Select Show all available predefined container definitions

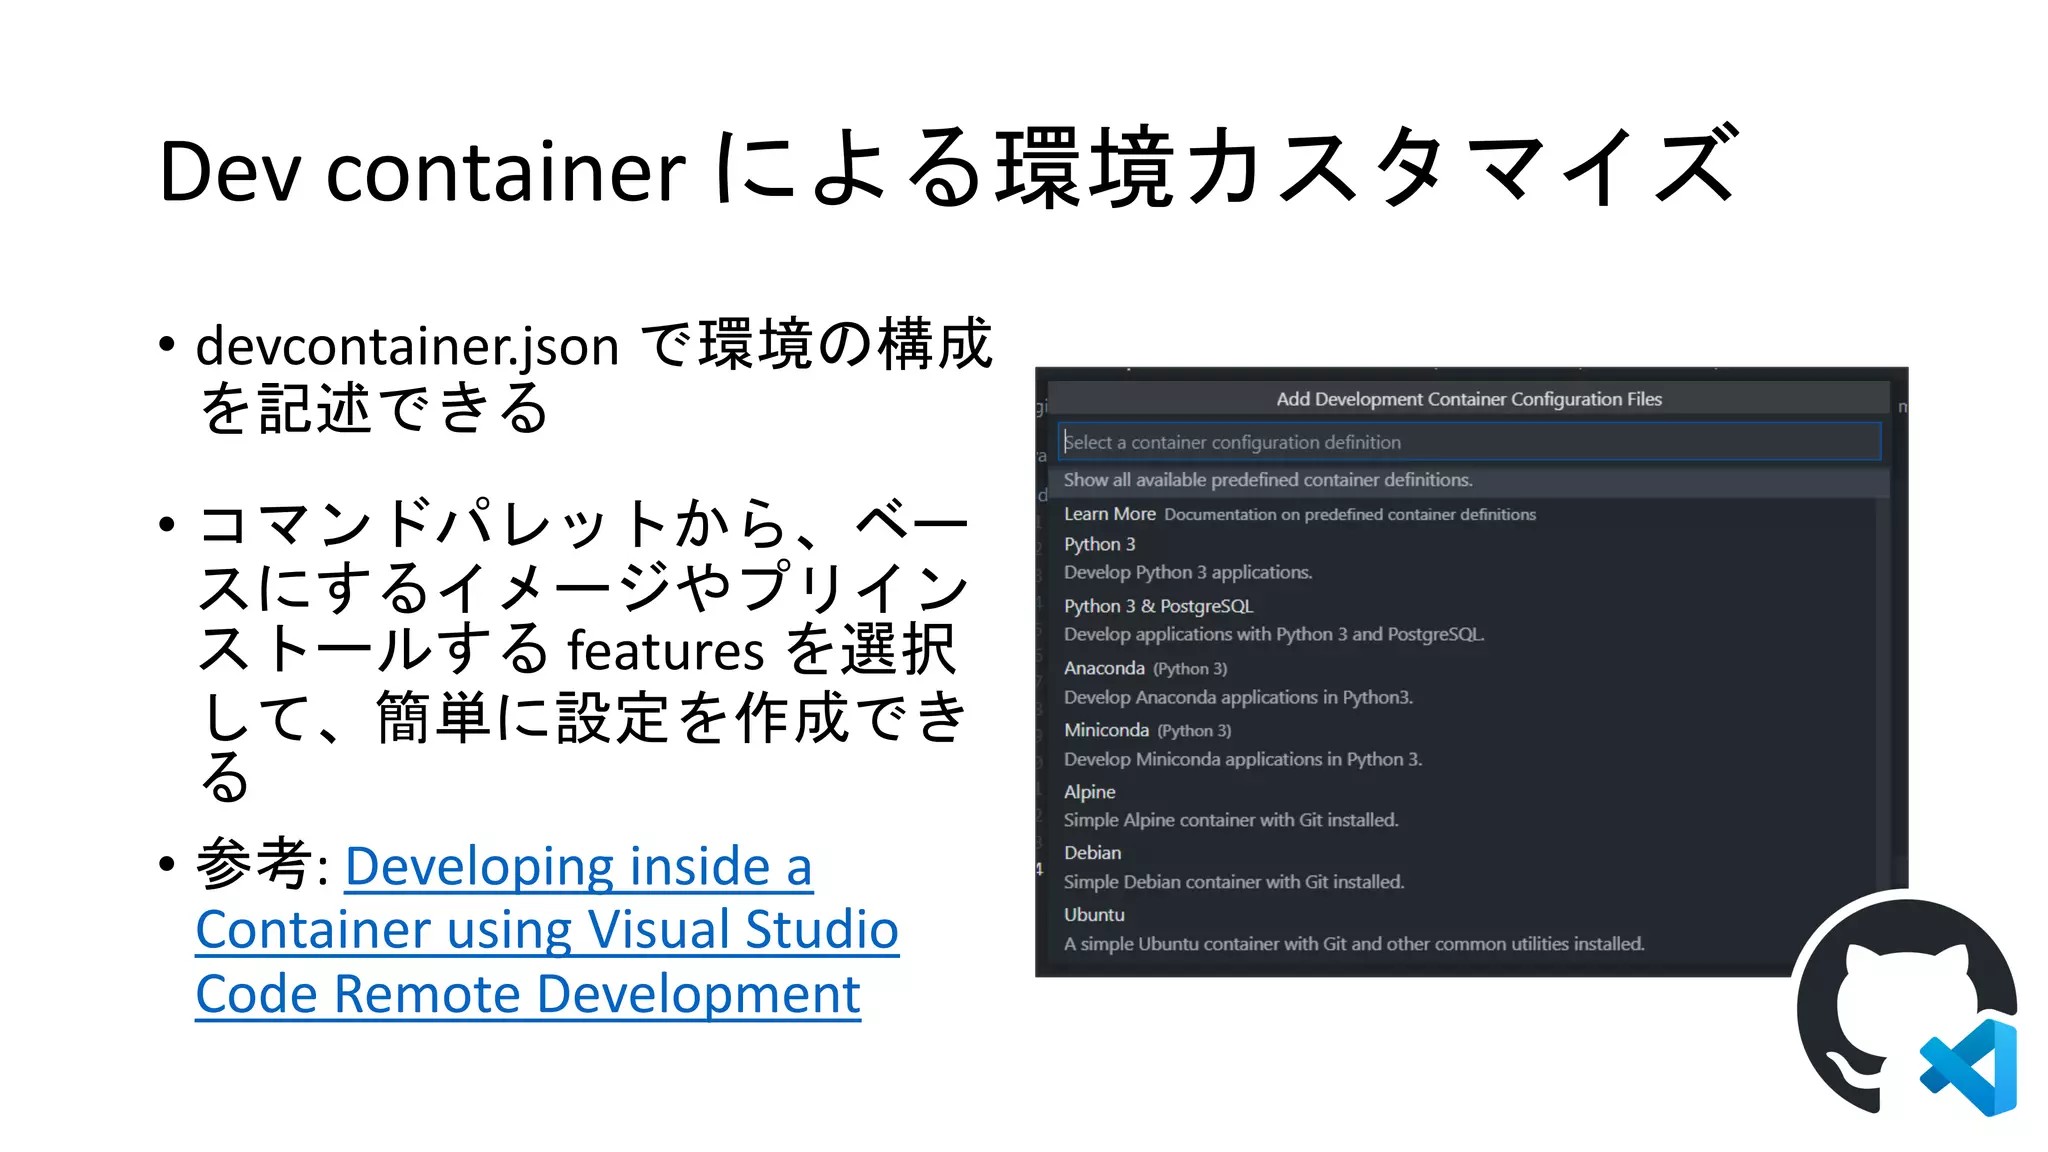1468,480
